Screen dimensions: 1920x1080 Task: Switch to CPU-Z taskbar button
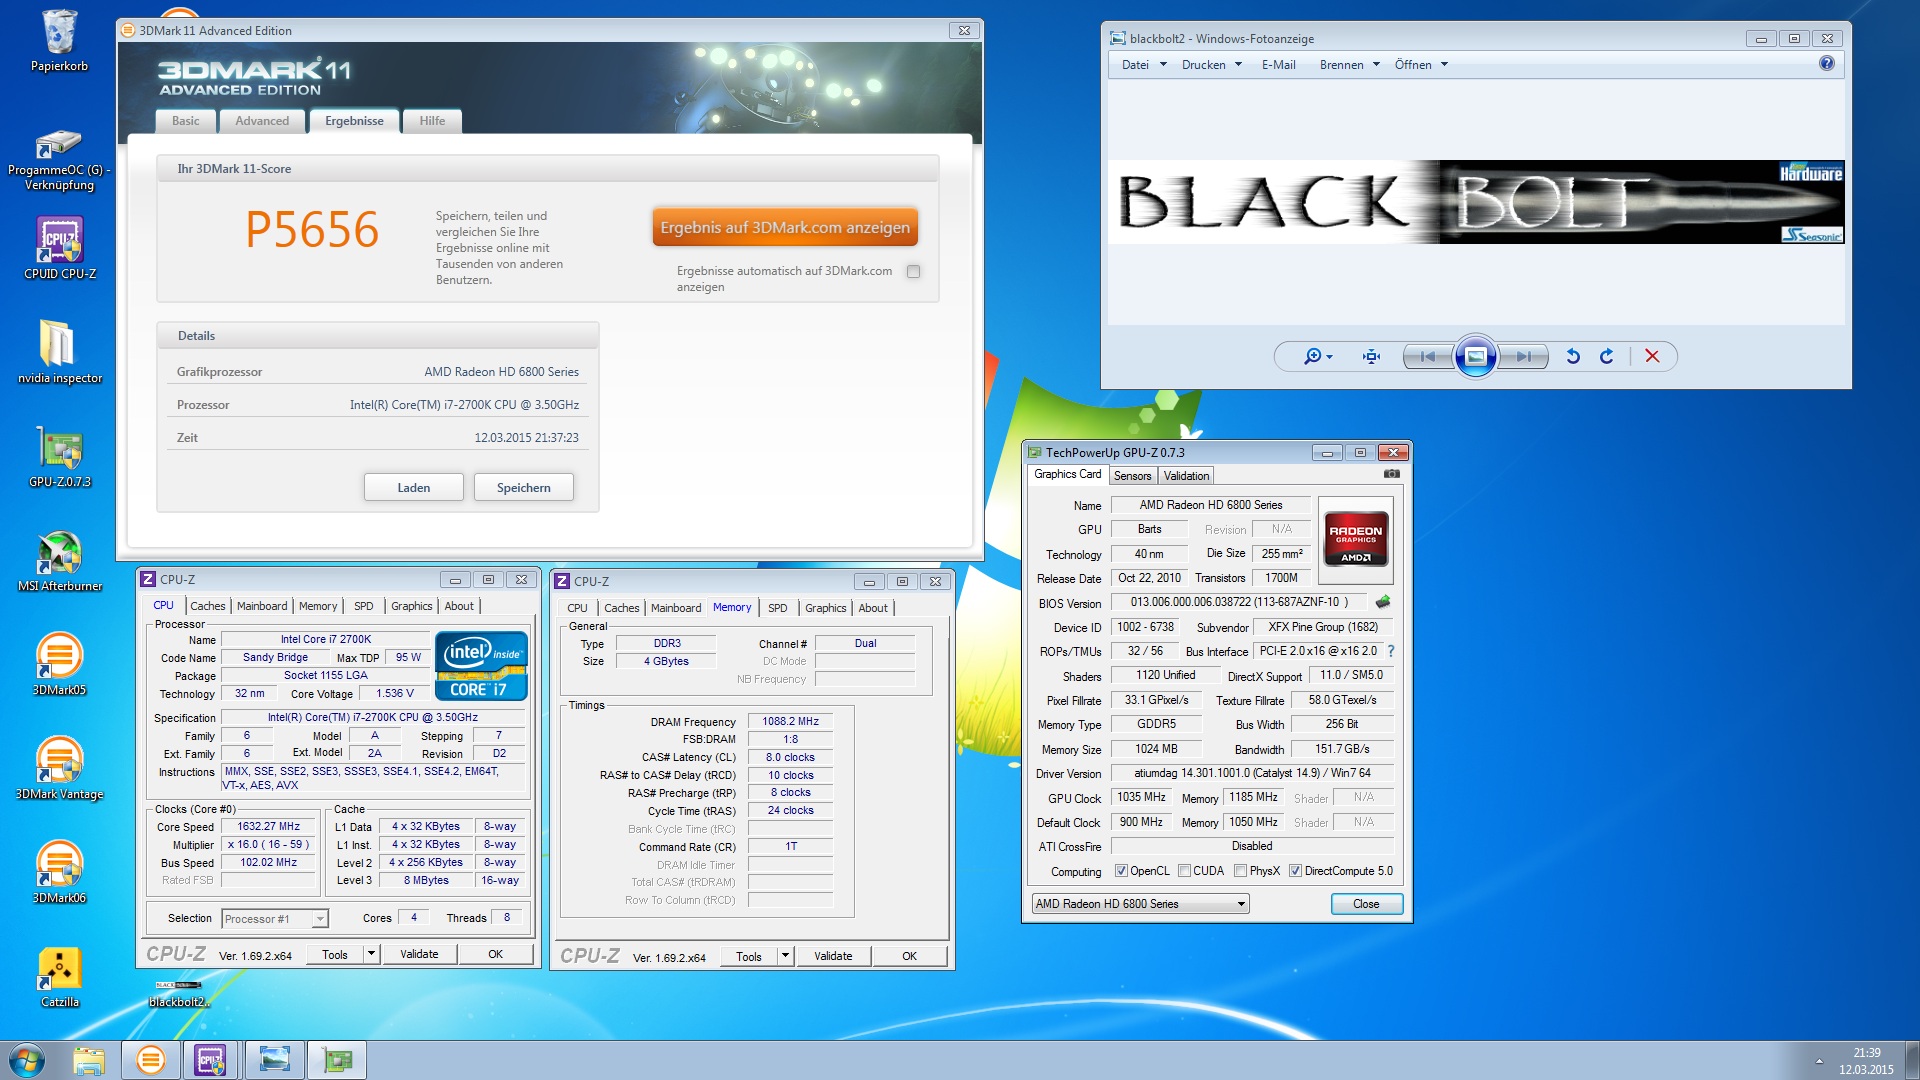pos(211,1060)
